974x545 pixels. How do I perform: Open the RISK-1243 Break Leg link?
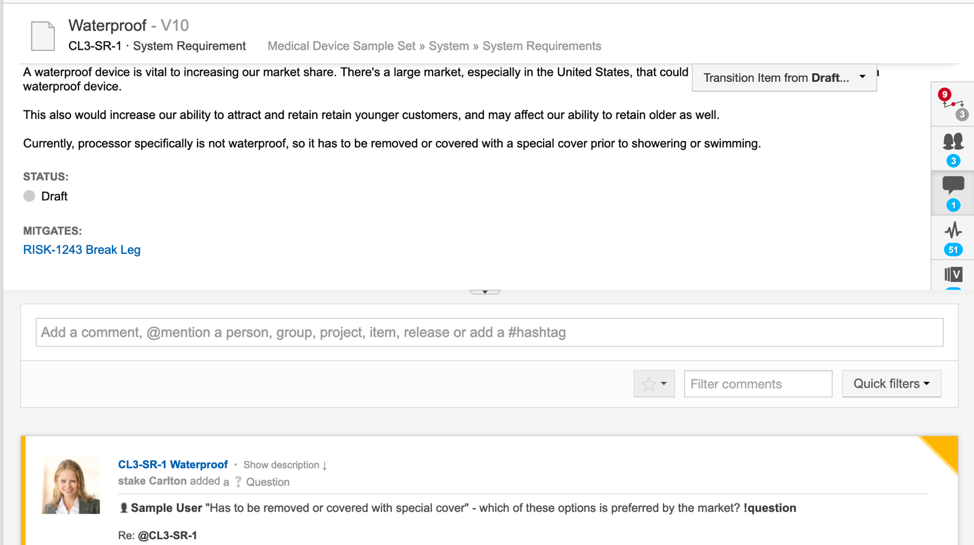[82, 250]
